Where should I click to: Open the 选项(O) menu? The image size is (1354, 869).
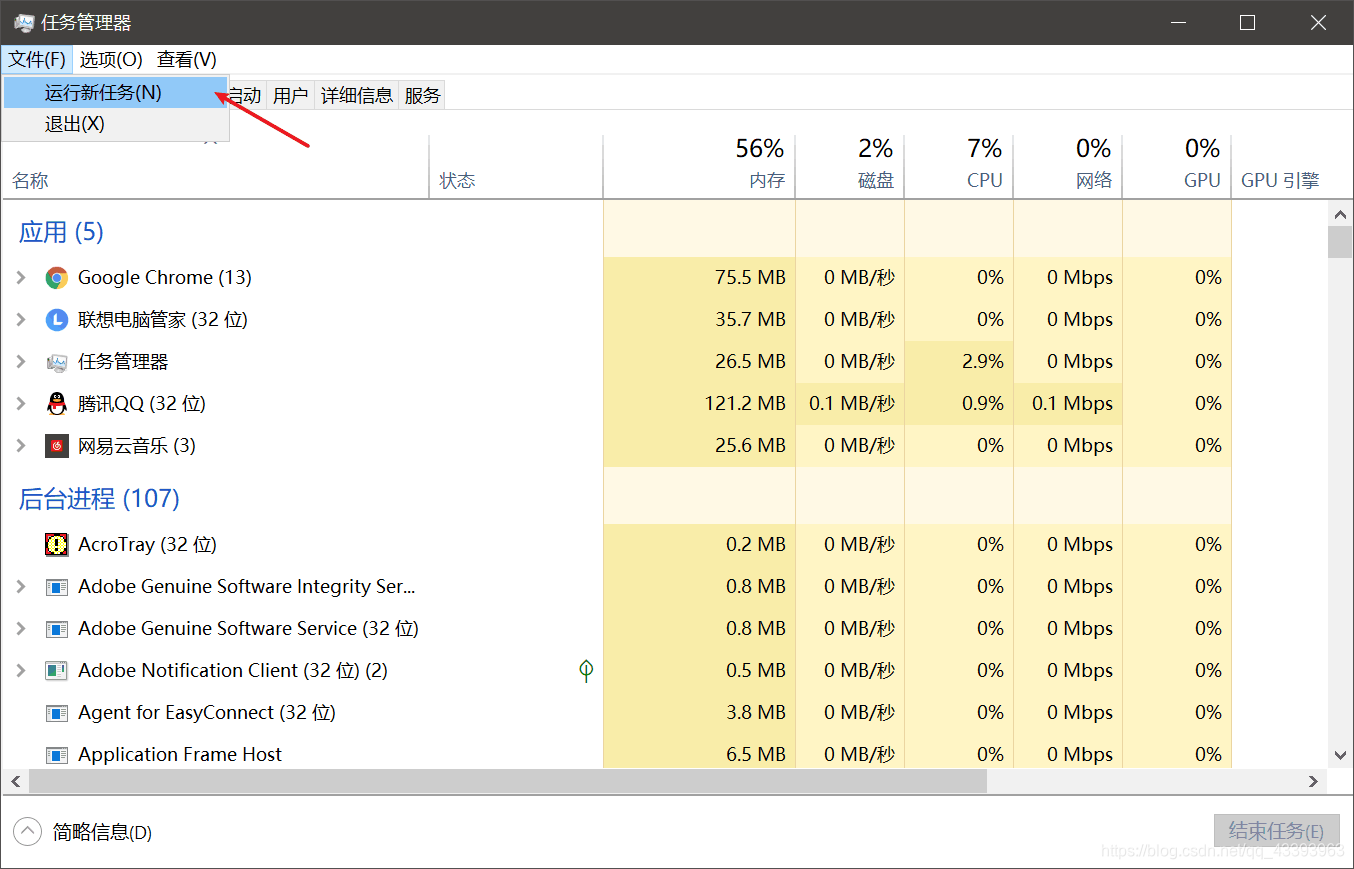pos(111,60)
